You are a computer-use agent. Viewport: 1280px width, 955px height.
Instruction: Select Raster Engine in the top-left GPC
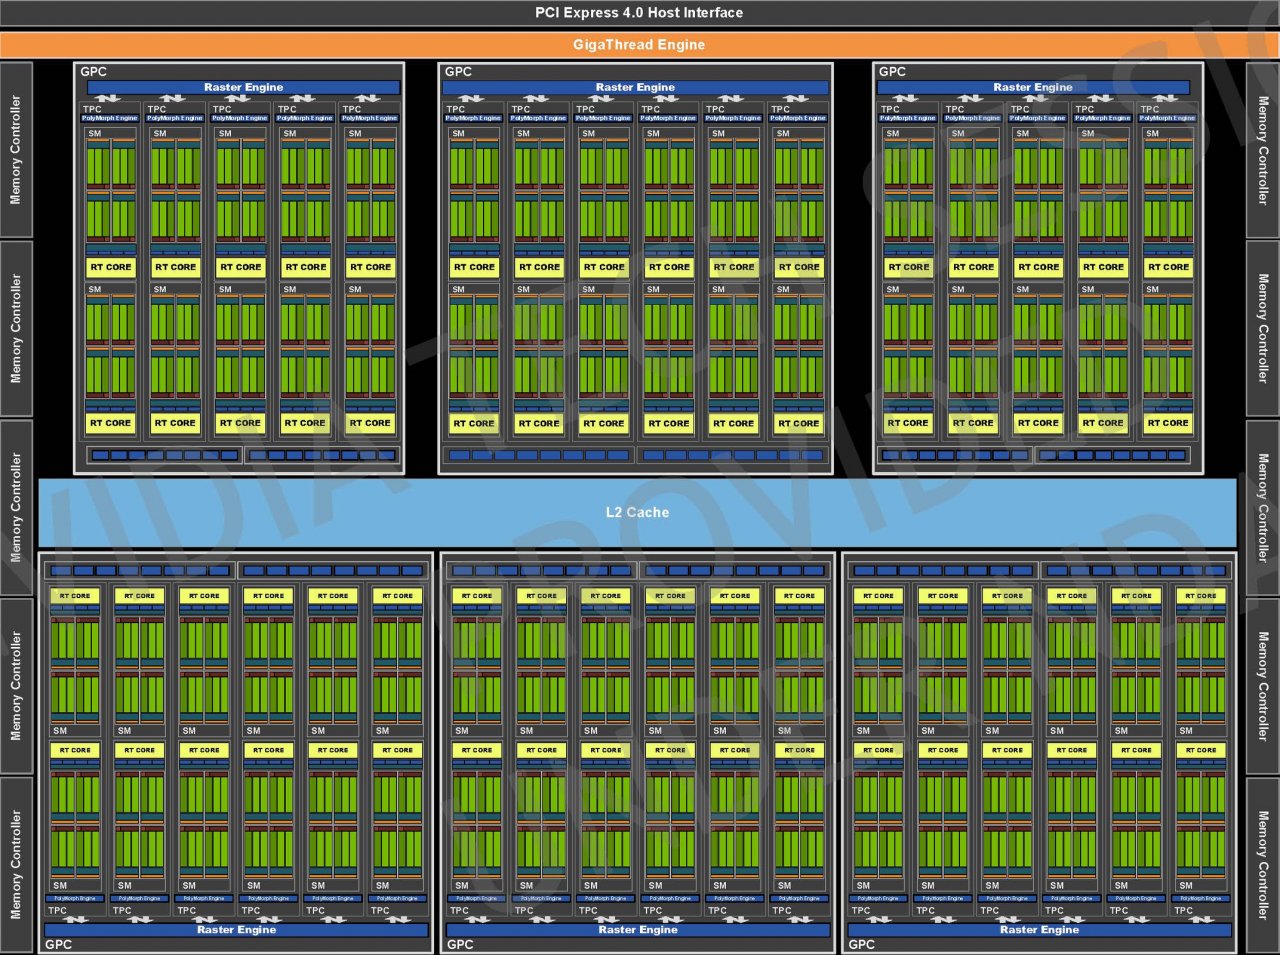tap(243, 87)
